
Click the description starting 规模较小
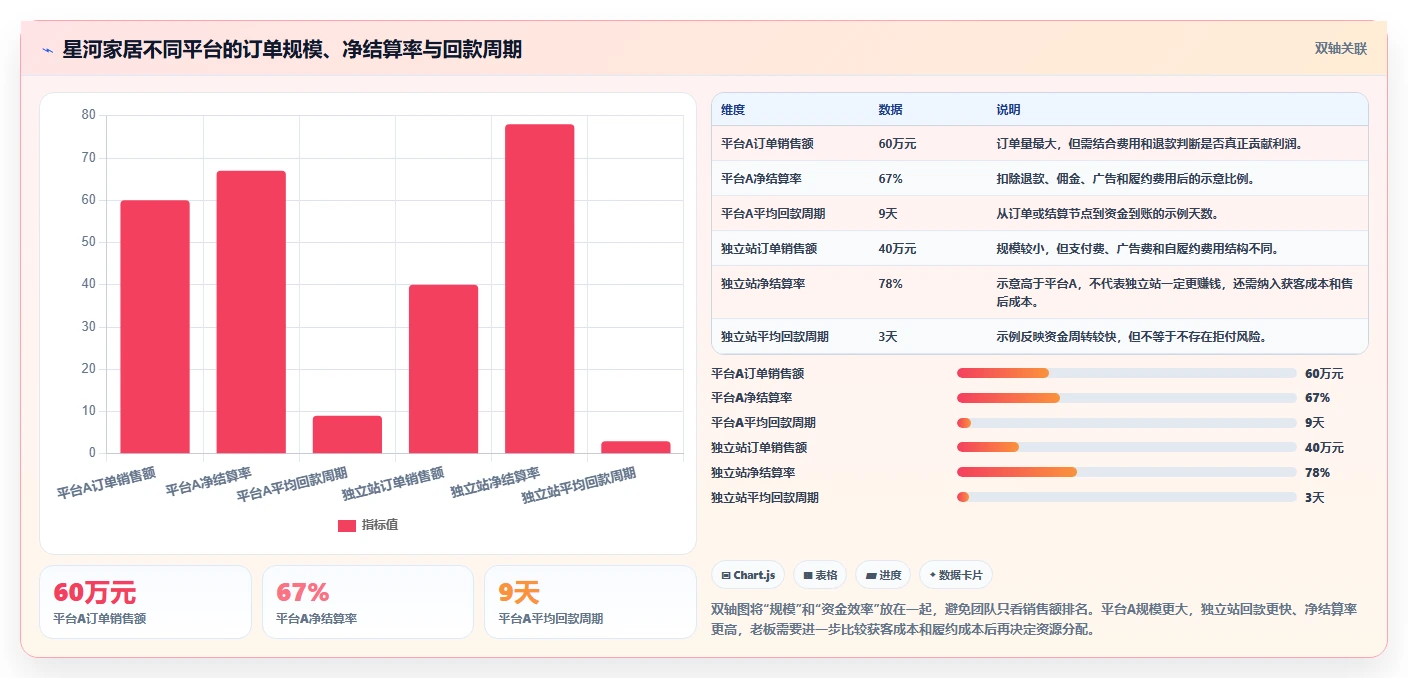tap(1137, 249)
